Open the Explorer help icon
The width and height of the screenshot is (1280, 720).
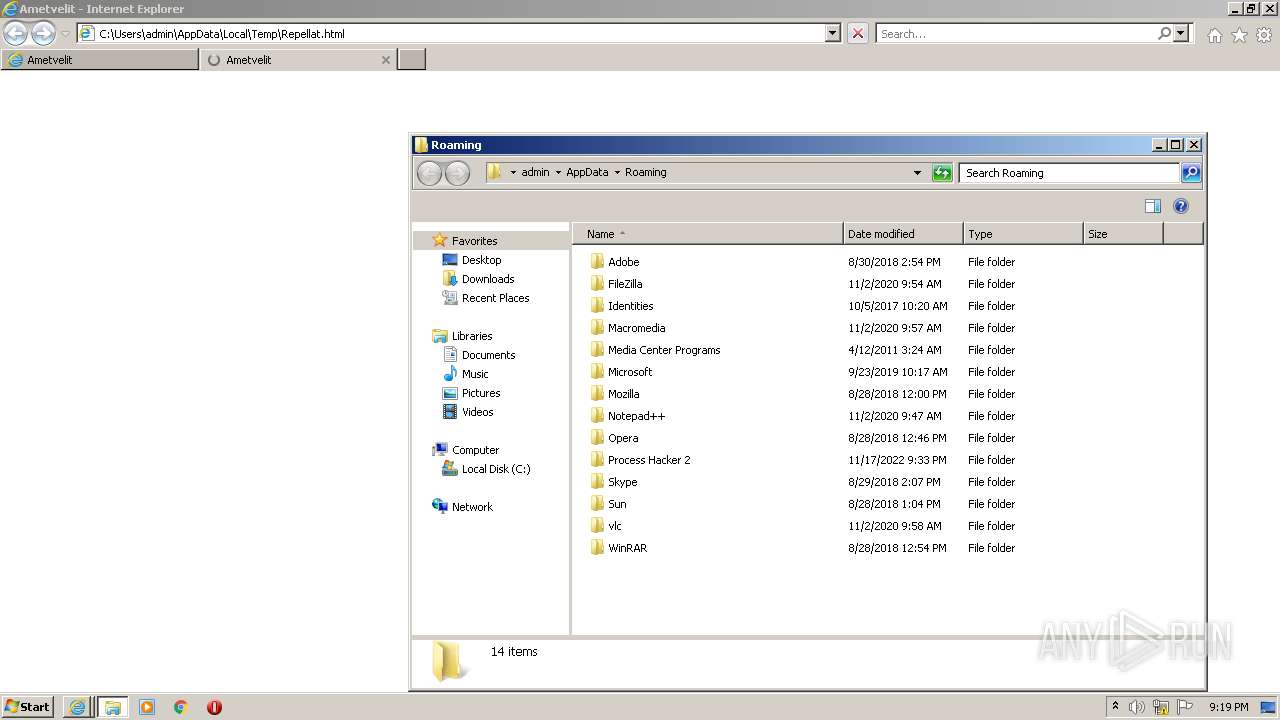1181,206
